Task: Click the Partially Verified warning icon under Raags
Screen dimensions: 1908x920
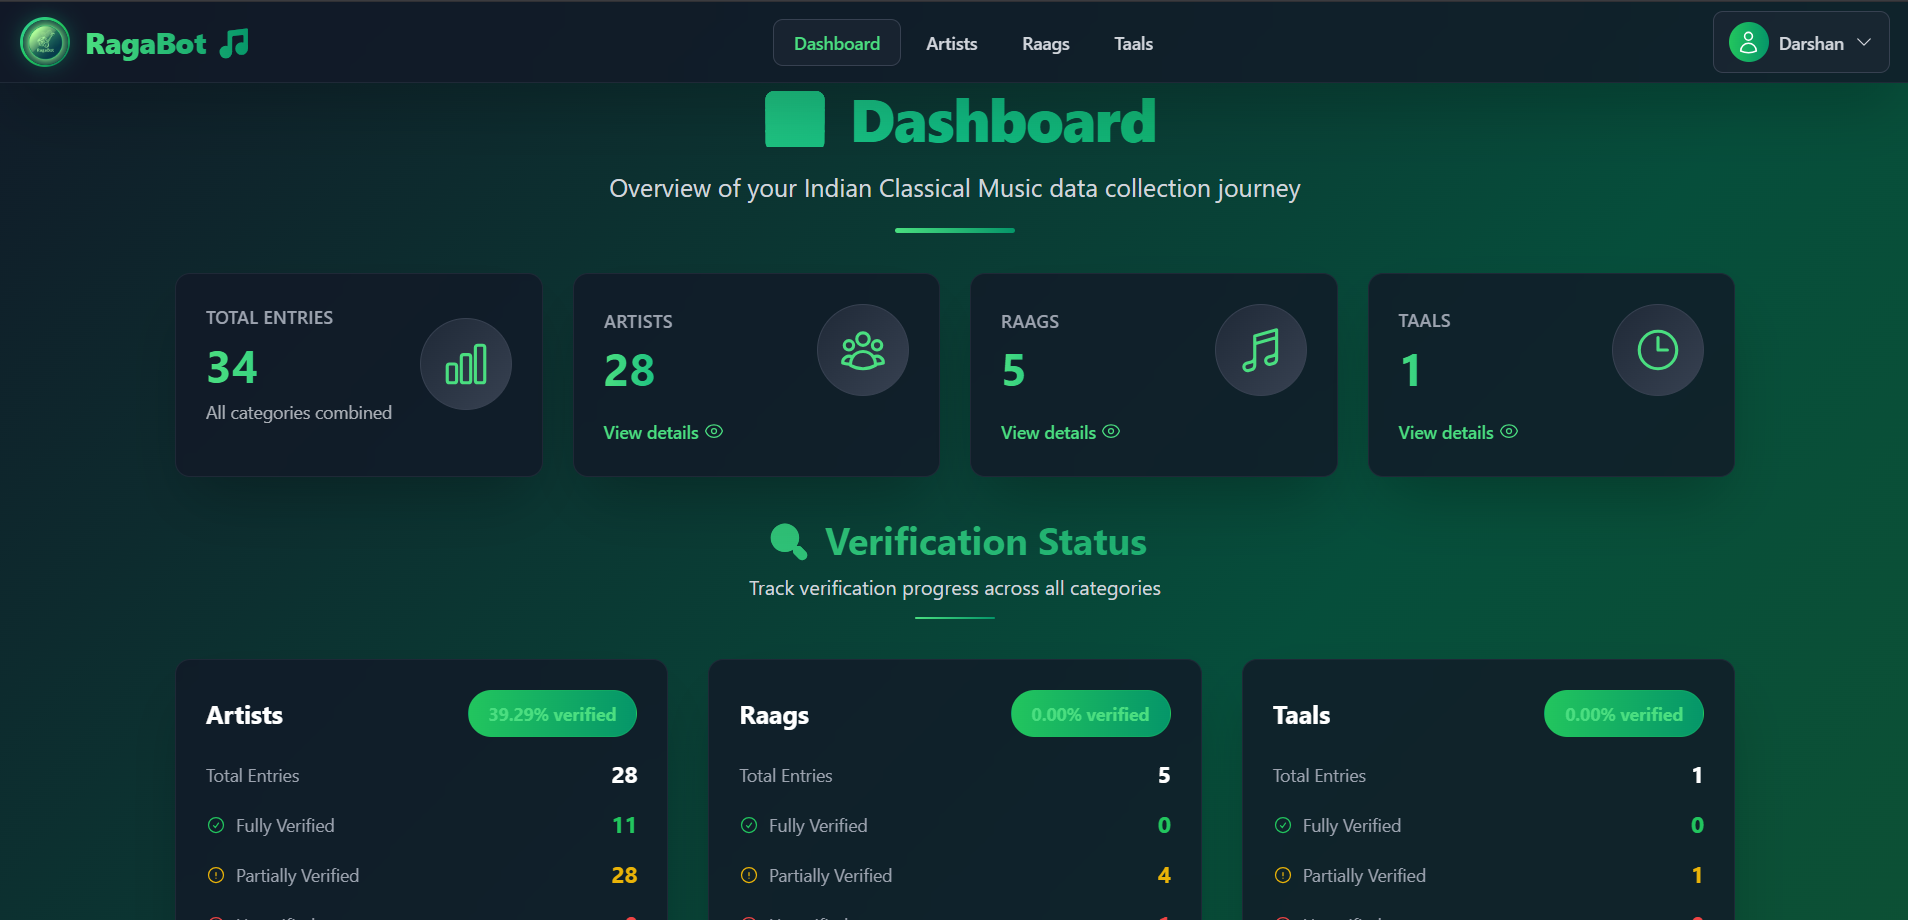Action: pyautogui.click(x=748, y=875)
